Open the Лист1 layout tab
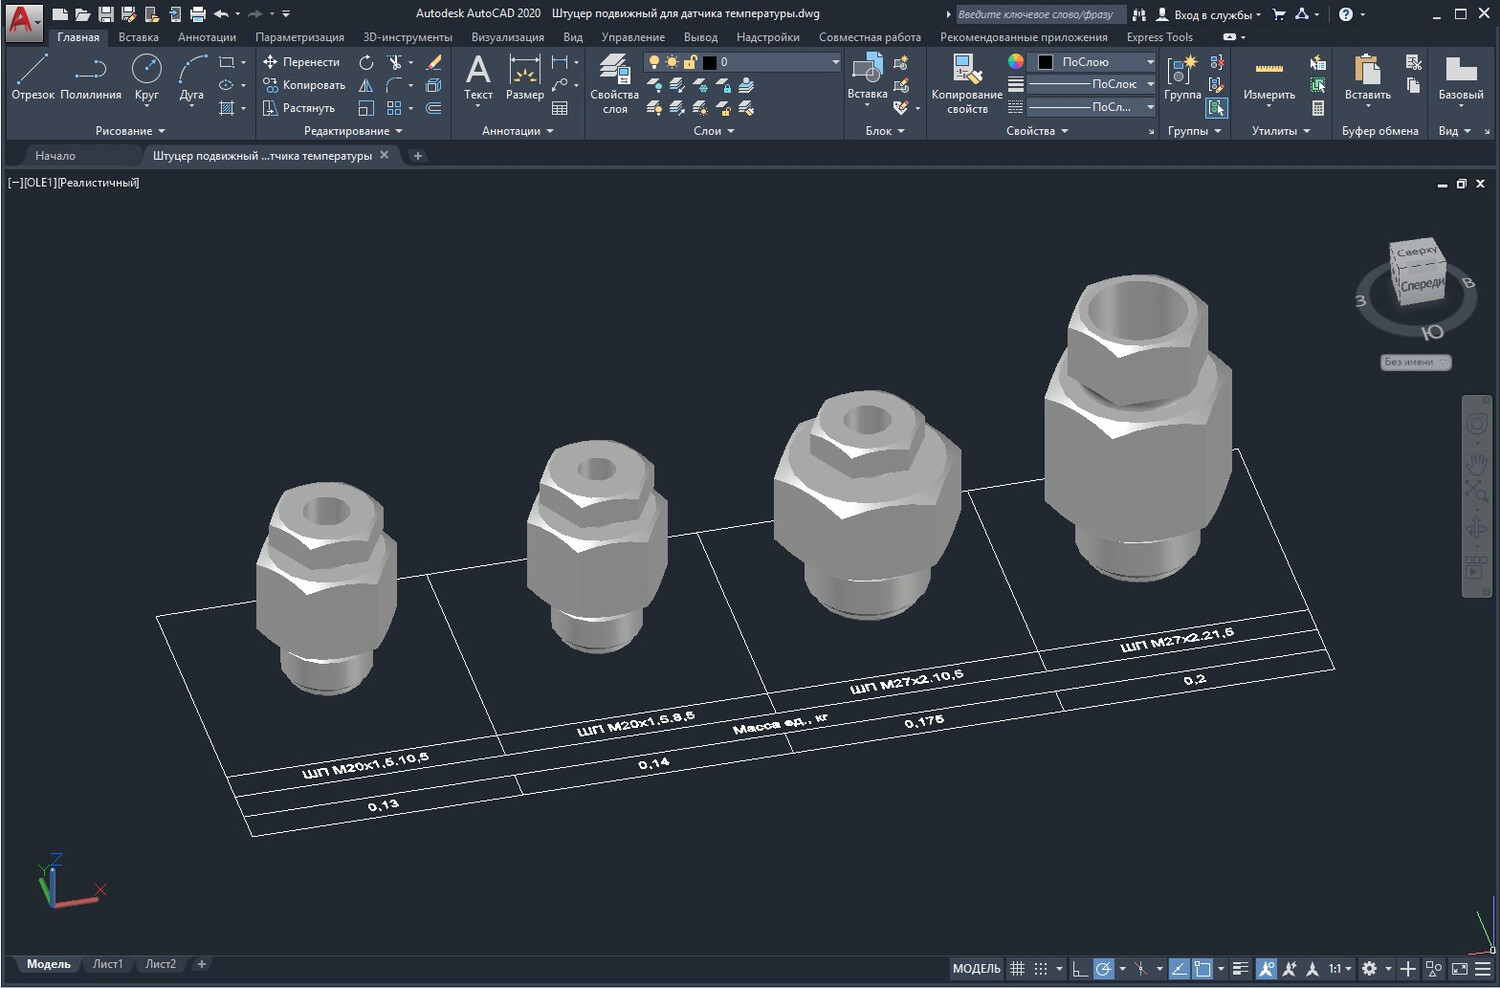The height and width of the screenshot is (988, 1500). point(107,964)
